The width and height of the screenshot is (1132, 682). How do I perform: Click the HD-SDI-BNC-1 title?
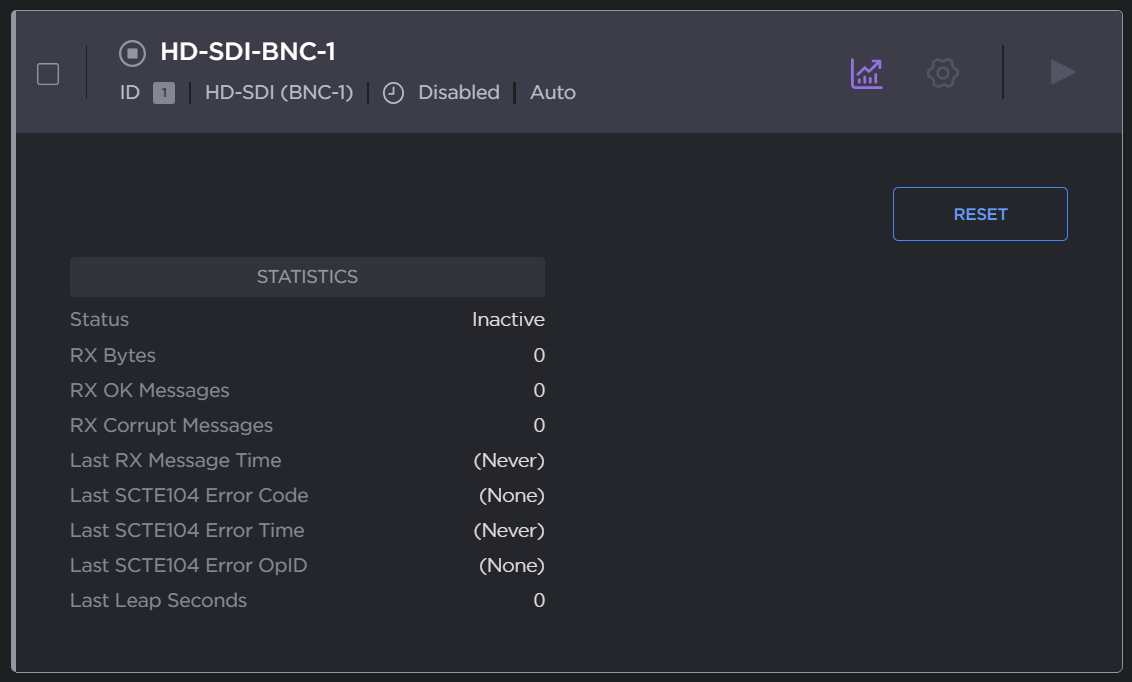point(247,53)
